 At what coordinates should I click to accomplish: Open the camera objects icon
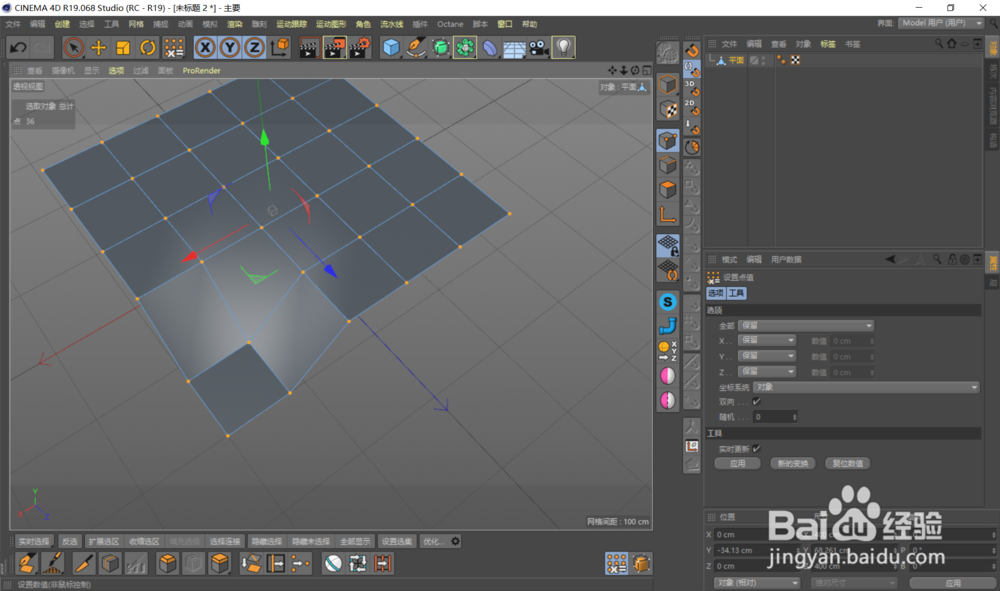point(539,48)
